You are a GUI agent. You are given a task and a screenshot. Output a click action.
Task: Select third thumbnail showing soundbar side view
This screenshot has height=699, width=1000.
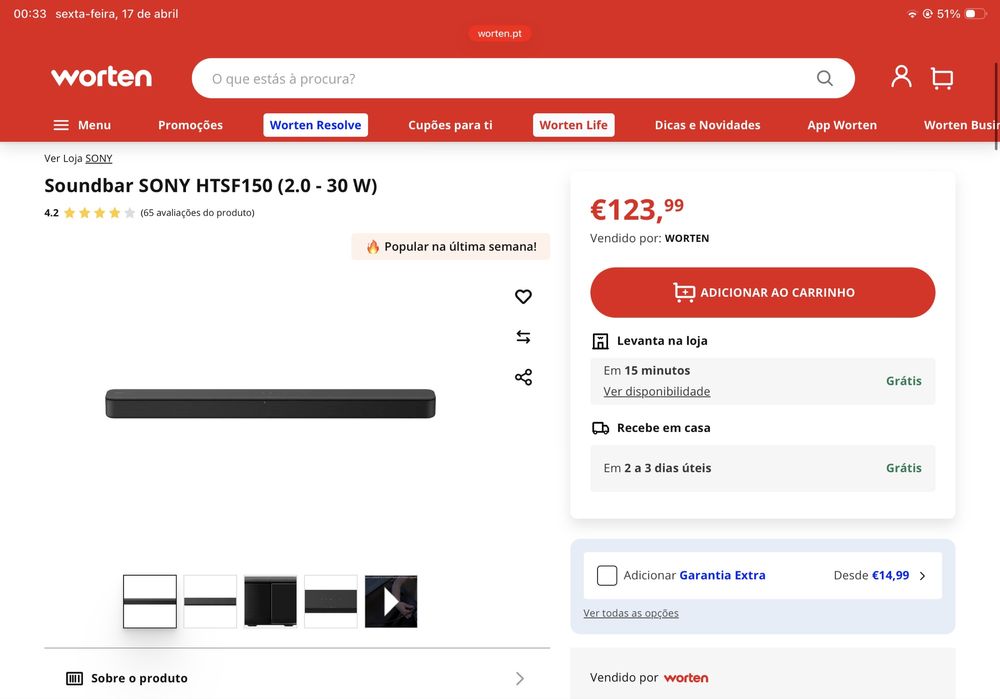tap(270, 601)
